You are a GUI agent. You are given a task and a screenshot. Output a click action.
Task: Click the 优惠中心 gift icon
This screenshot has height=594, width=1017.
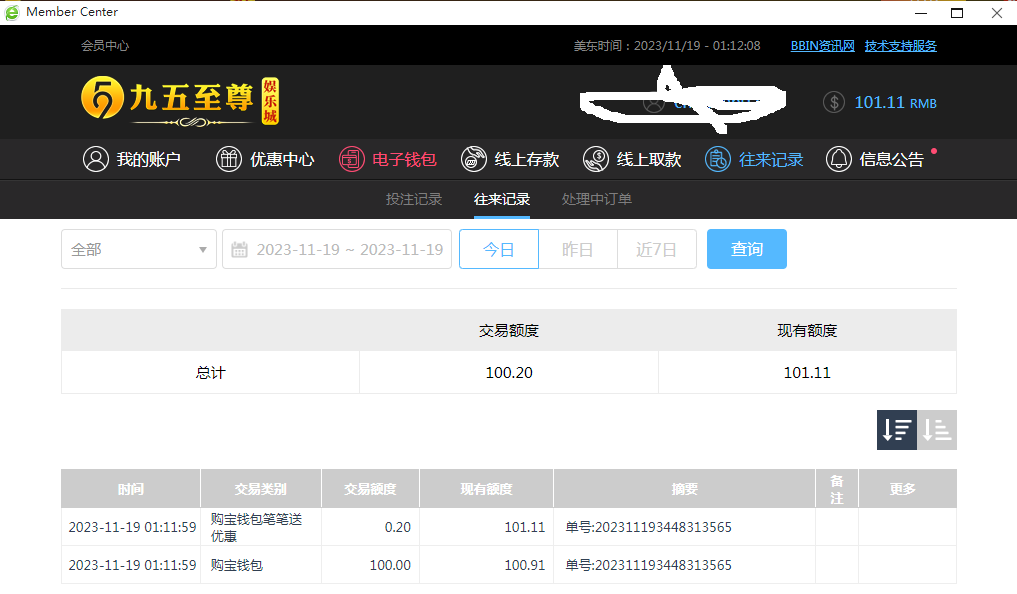pyautogui.click(x=228, y=159)
